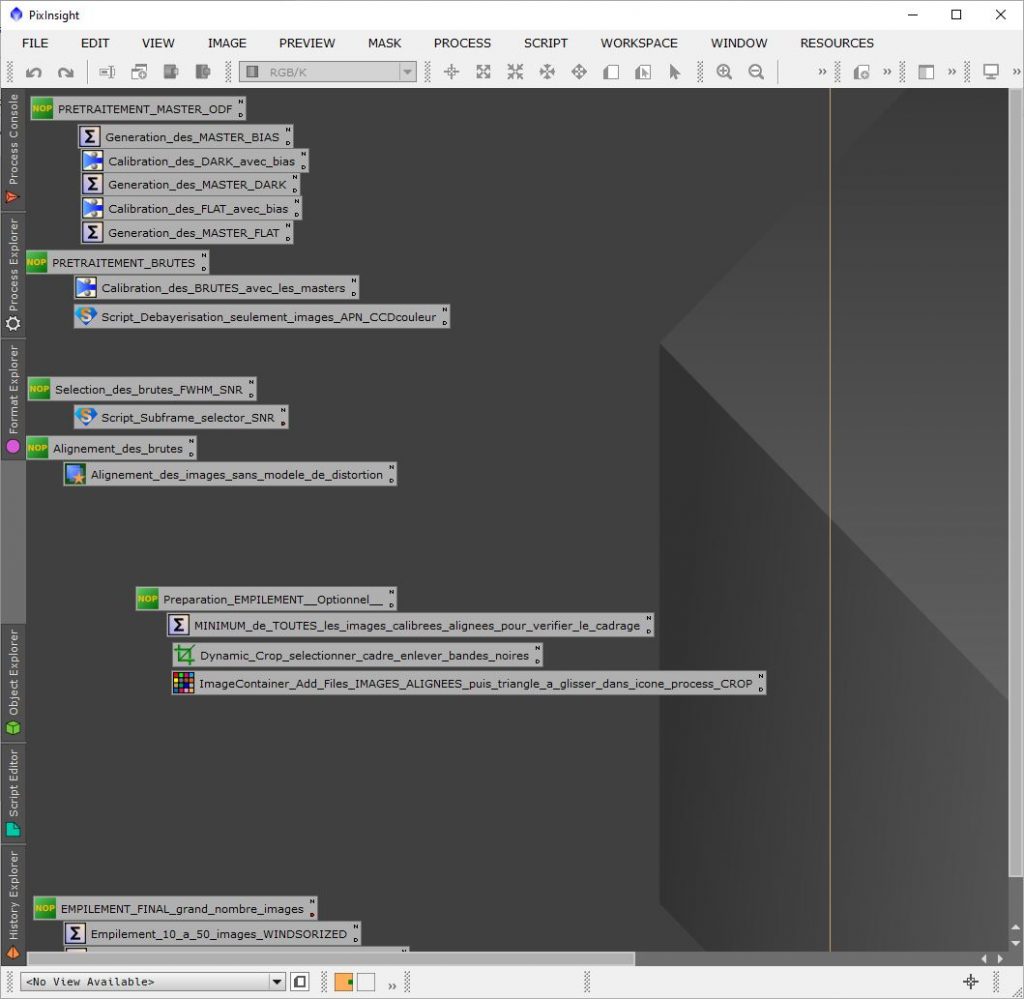Open the Object Explorer side tab
The height and width of the screenshot is (999, 1024).
[x=13, y=682]
